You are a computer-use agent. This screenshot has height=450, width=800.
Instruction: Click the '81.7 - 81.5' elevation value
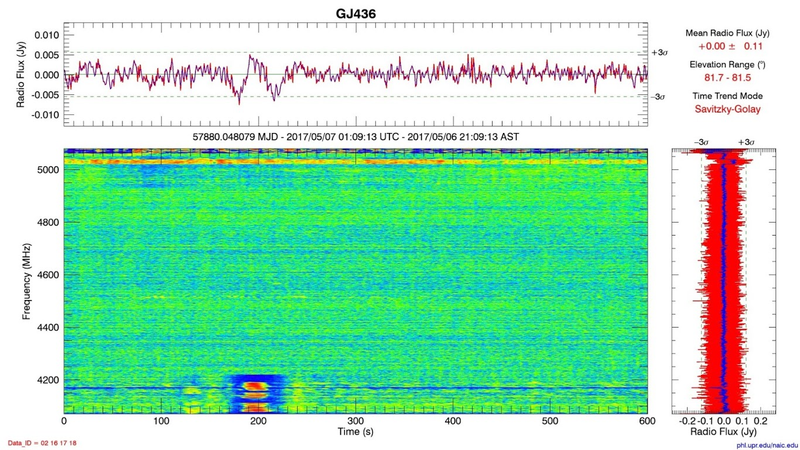pyautogui.click(x=728, y=78)
